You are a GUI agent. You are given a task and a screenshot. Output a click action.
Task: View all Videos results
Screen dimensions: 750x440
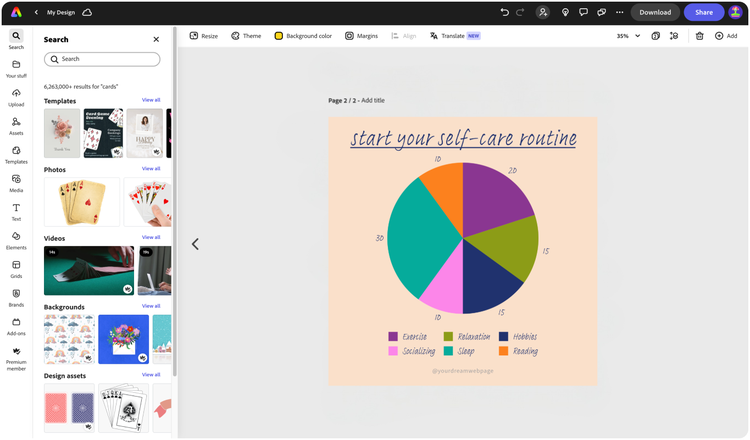[151, 237]
